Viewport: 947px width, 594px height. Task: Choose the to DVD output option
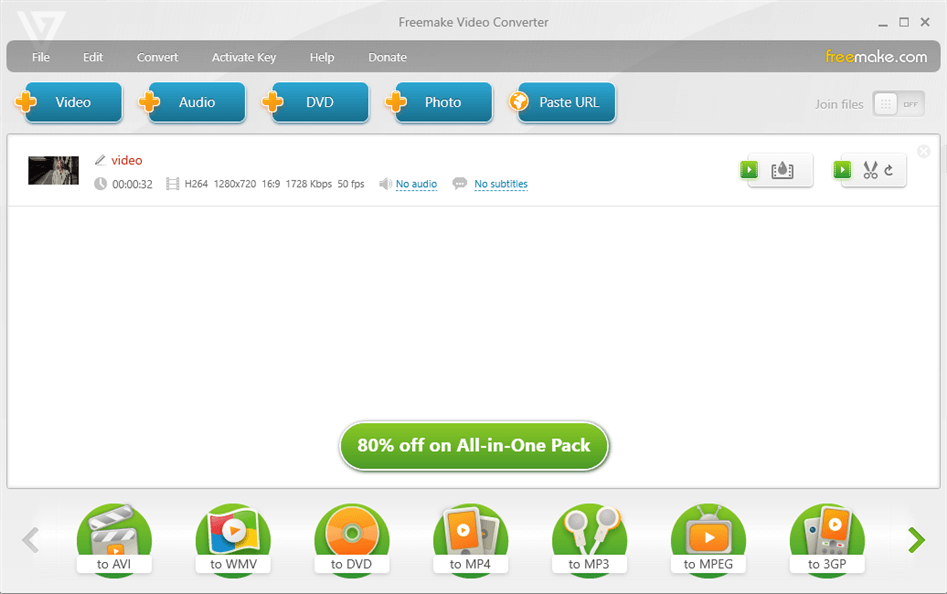click(352, 540)
